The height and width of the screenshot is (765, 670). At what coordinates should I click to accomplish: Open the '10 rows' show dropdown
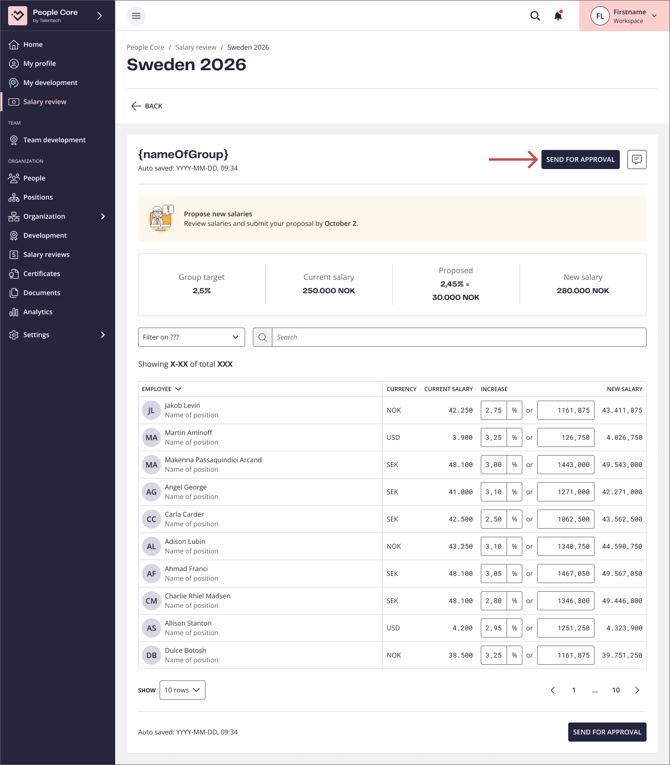182,690
